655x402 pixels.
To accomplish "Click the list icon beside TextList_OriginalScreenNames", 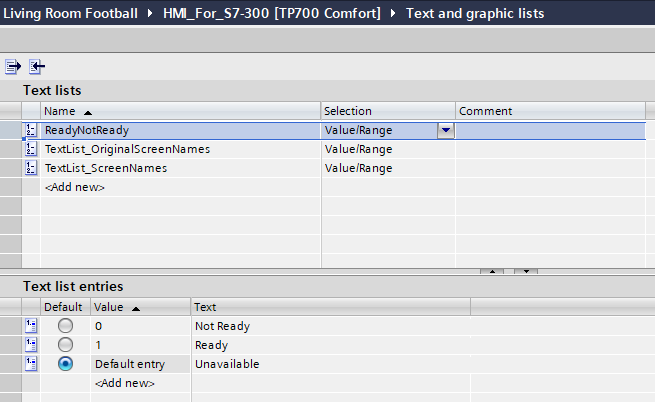I will (x=31, y=149).
